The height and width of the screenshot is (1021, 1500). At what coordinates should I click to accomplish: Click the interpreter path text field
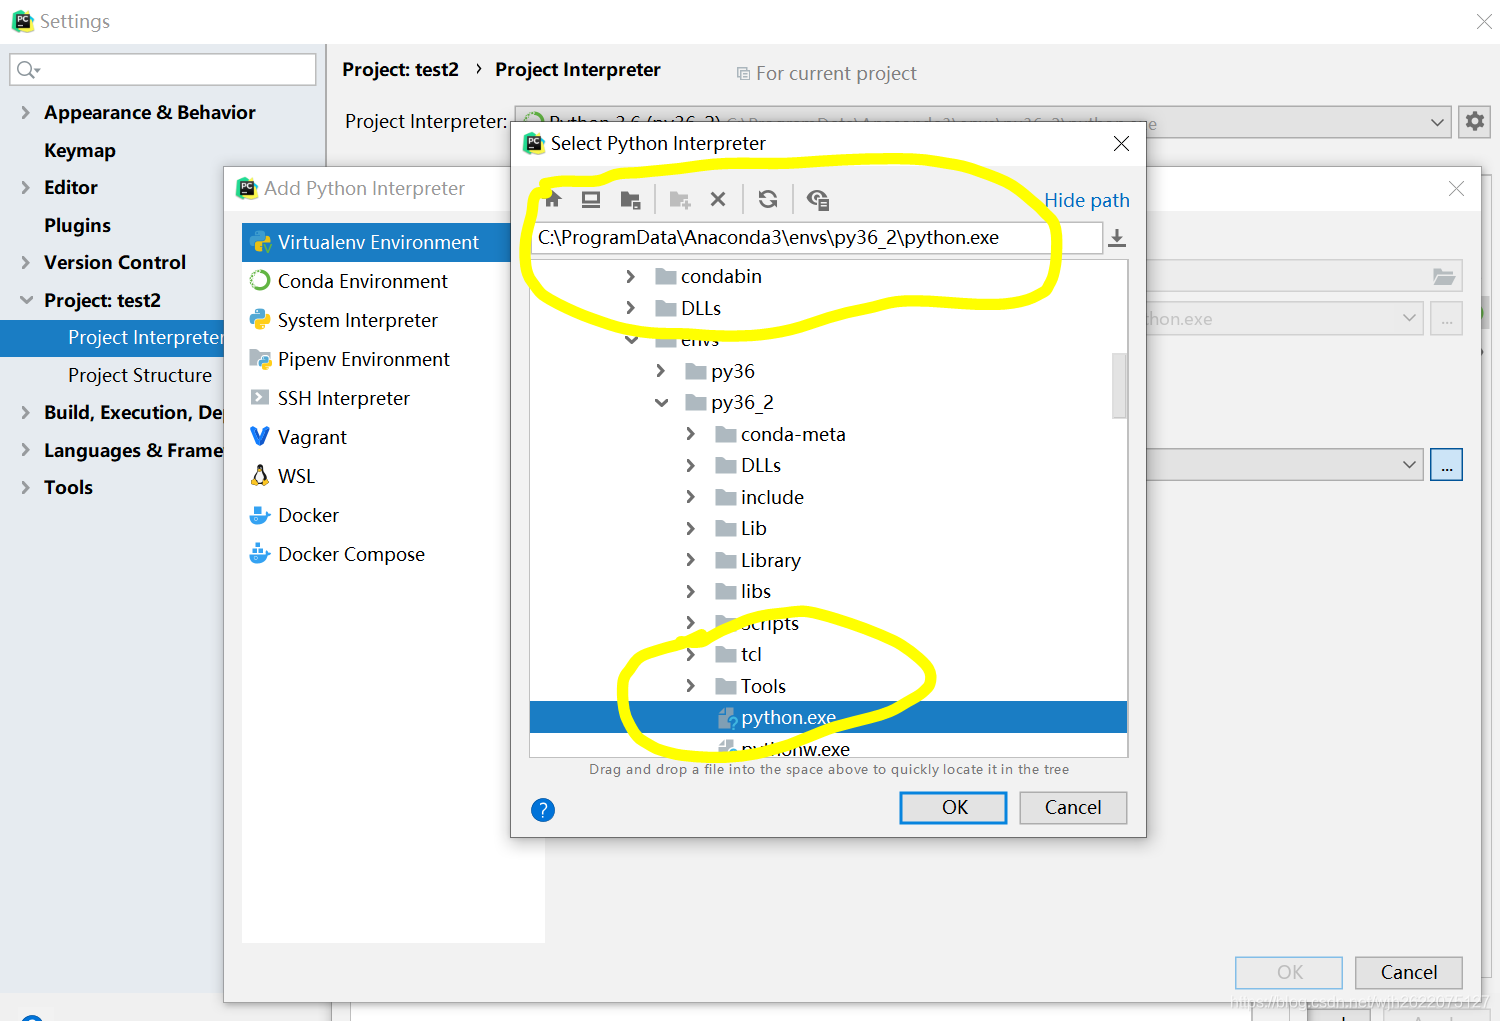(x=816, y=238)
